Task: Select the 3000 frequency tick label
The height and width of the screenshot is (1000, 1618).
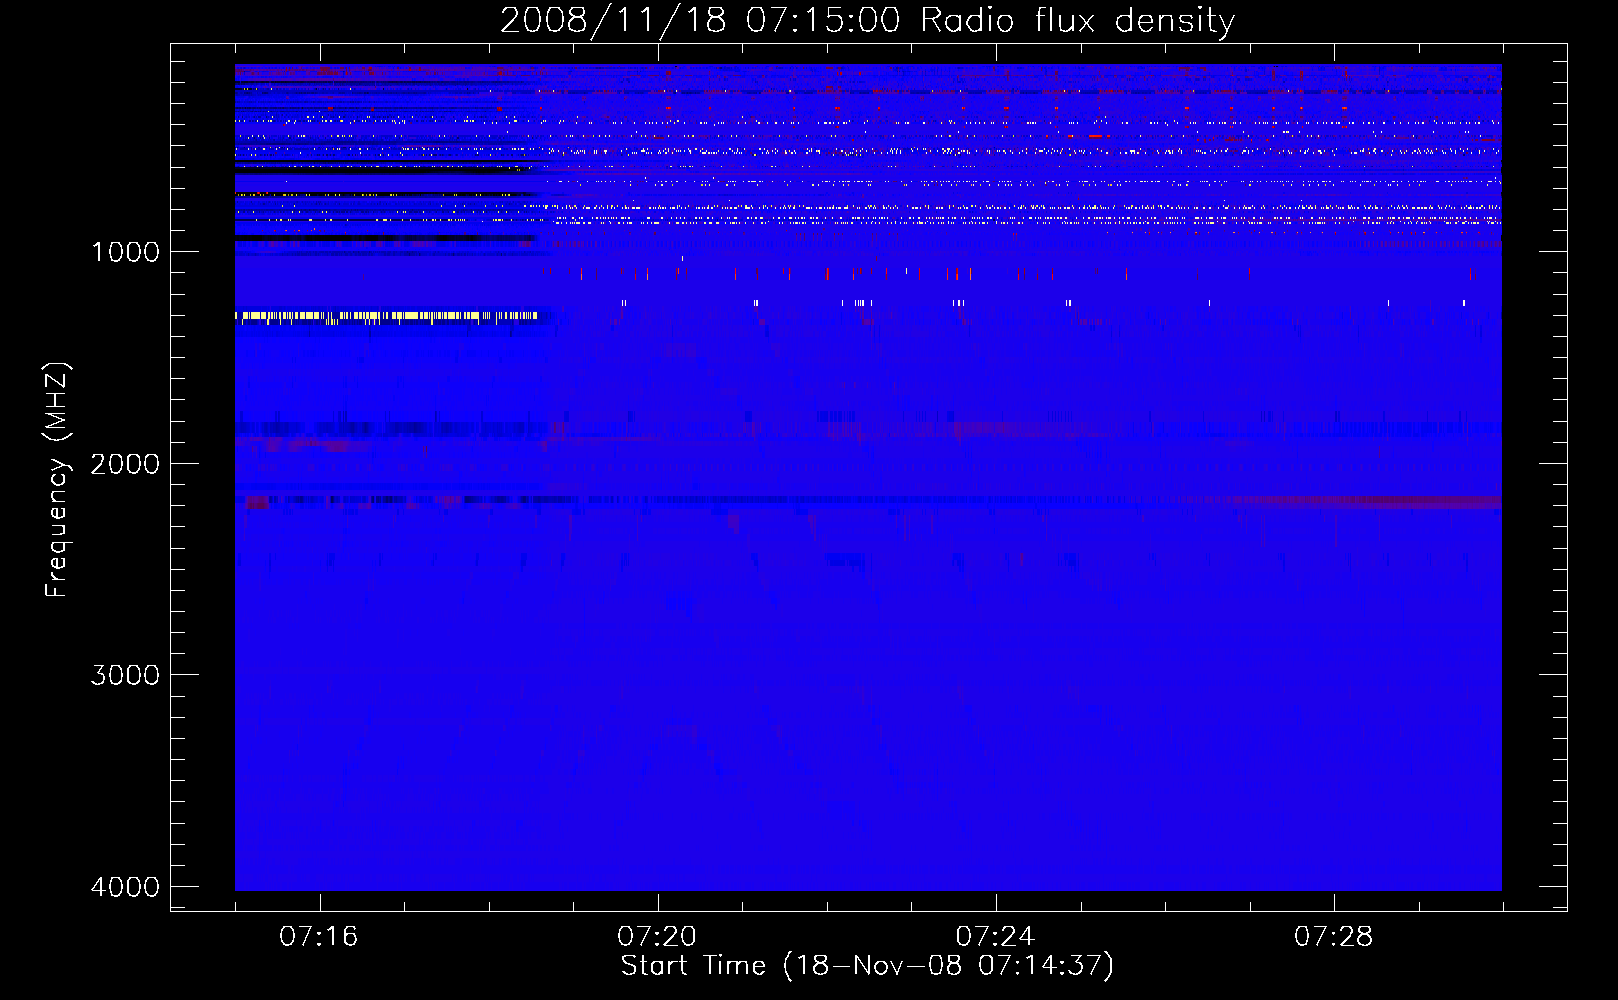Action: (x=125, y=675)
